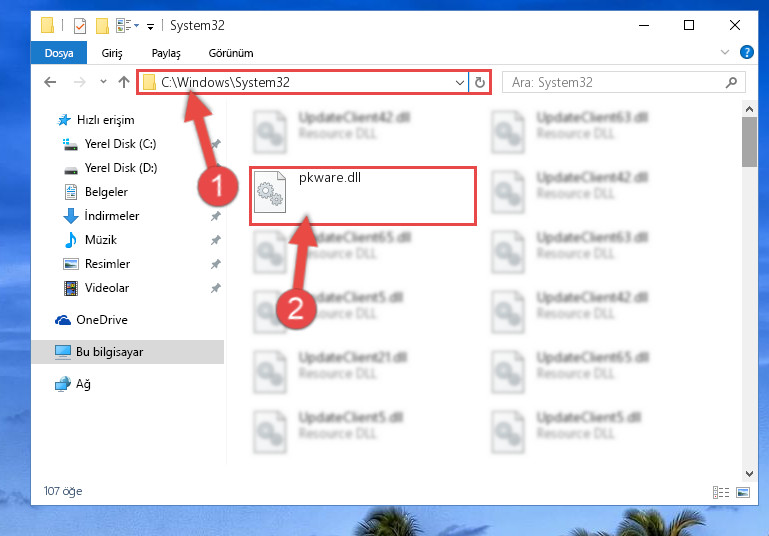Click the Back navigation arrow
Image resolution: width=769 pixels, height=536 pixels.
coord(50,82)
